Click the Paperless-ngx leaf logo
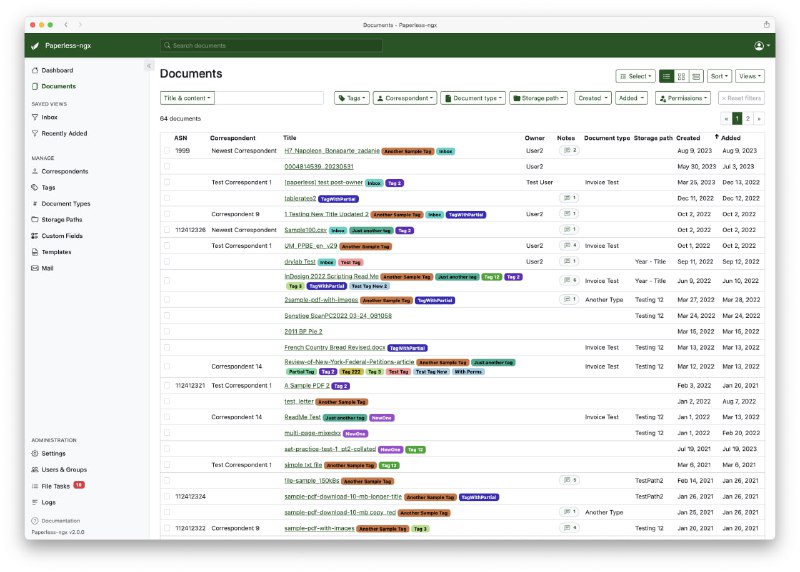 pos(35,46)
